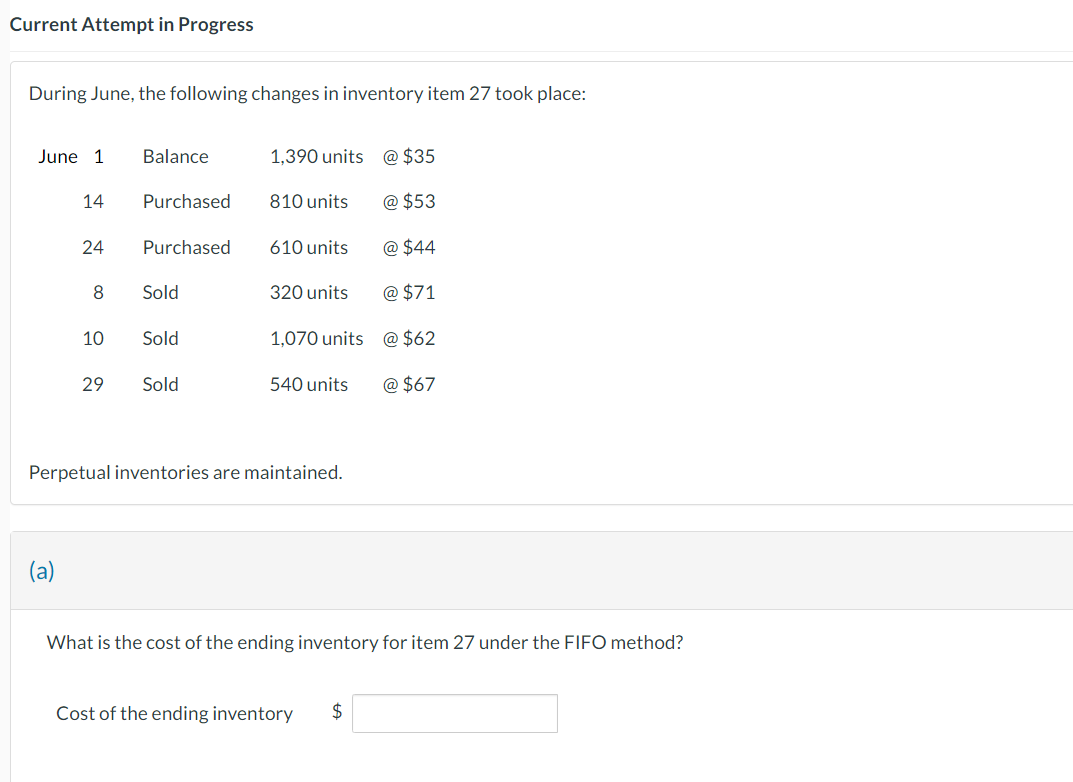The image size is (1073, 782).
Task: Click the @ $67 price label
Action: click(409, 384)
